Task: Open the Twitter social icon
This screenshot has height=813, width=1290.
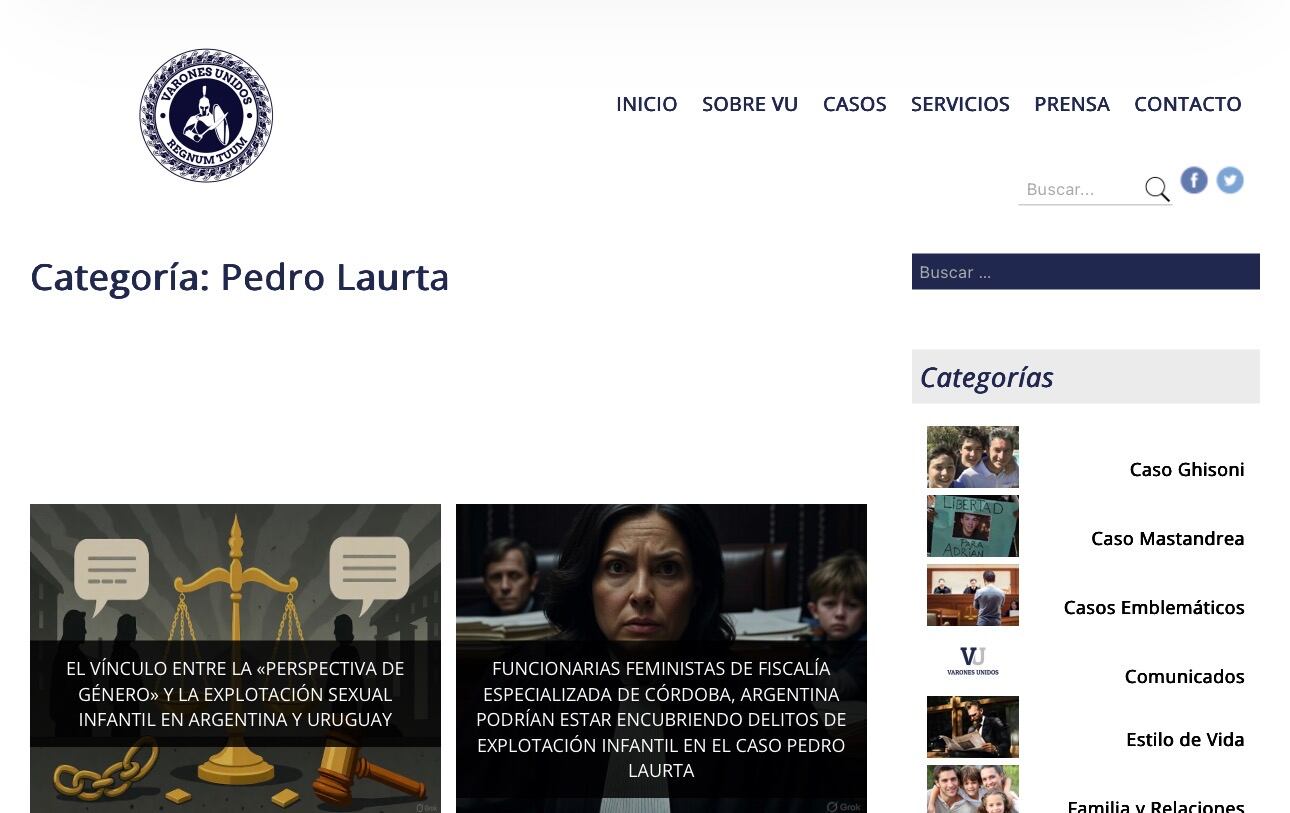Action: [1229, 180]
